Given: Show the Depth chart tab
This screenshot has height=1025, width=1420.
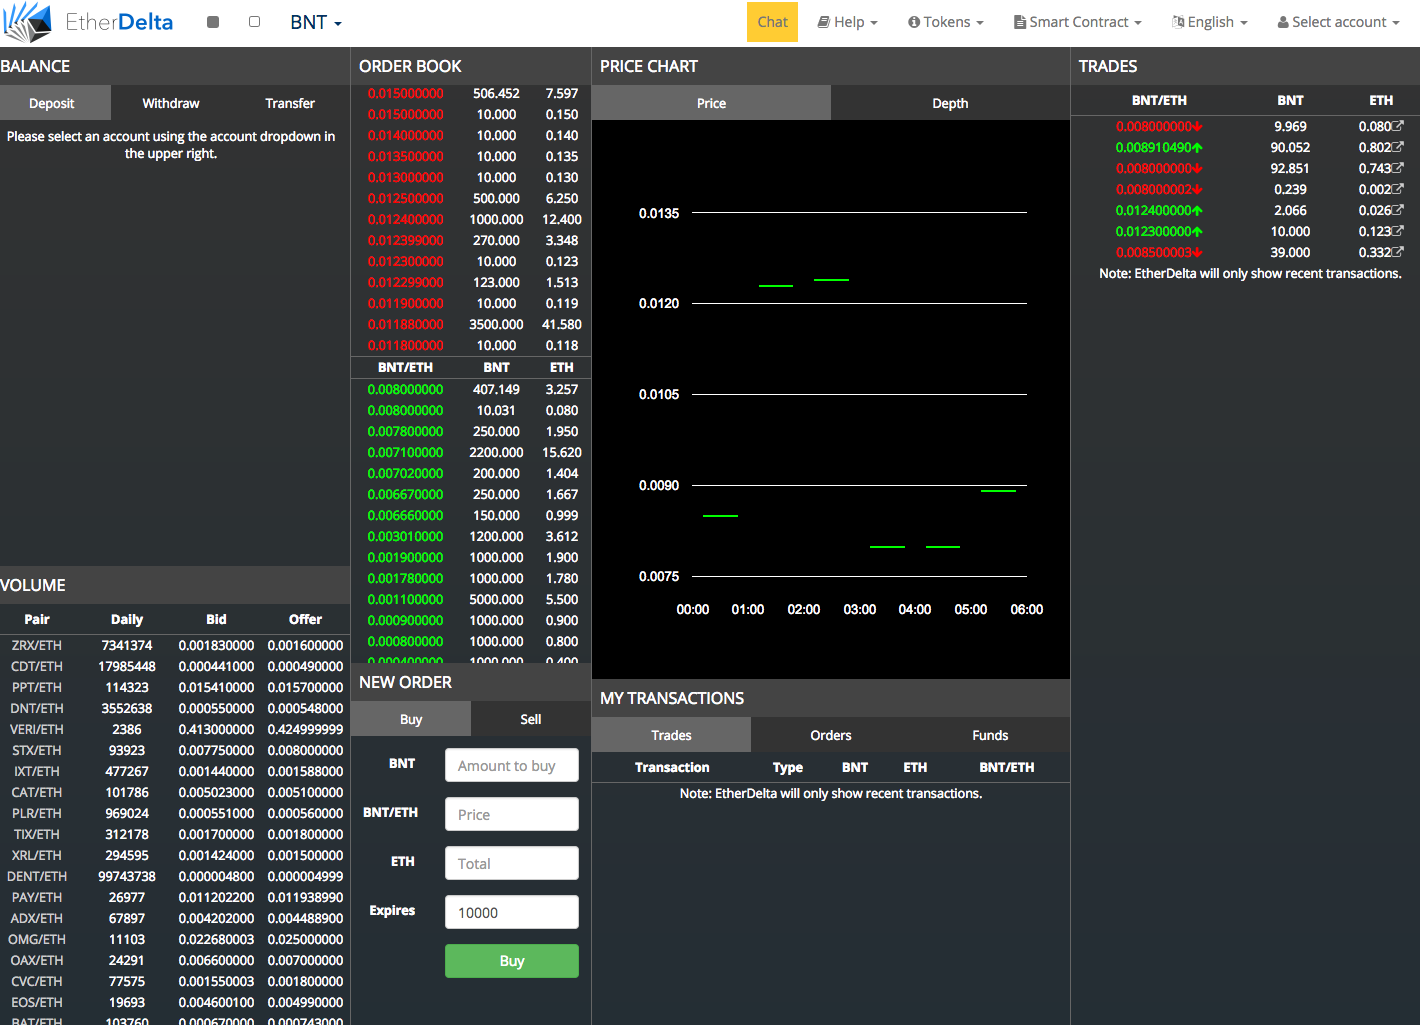Looking at the screenshot, I should (950, 103).
